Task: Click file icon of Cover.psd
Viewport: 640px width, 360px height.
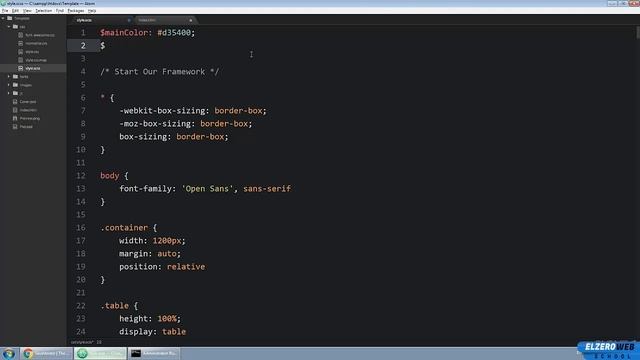Action: (x=15, y=102)
